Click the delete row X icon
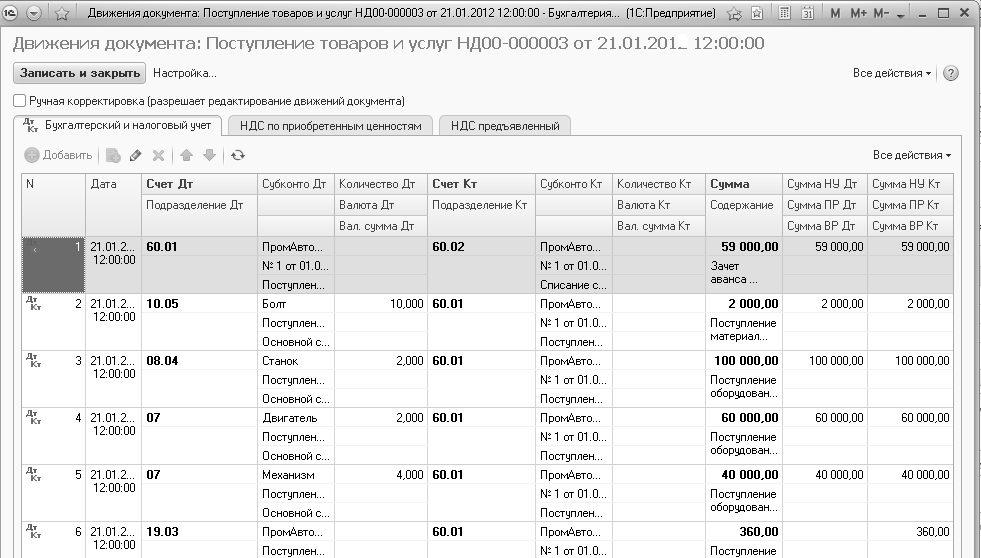Screen dimensions: 981x558 158,155
